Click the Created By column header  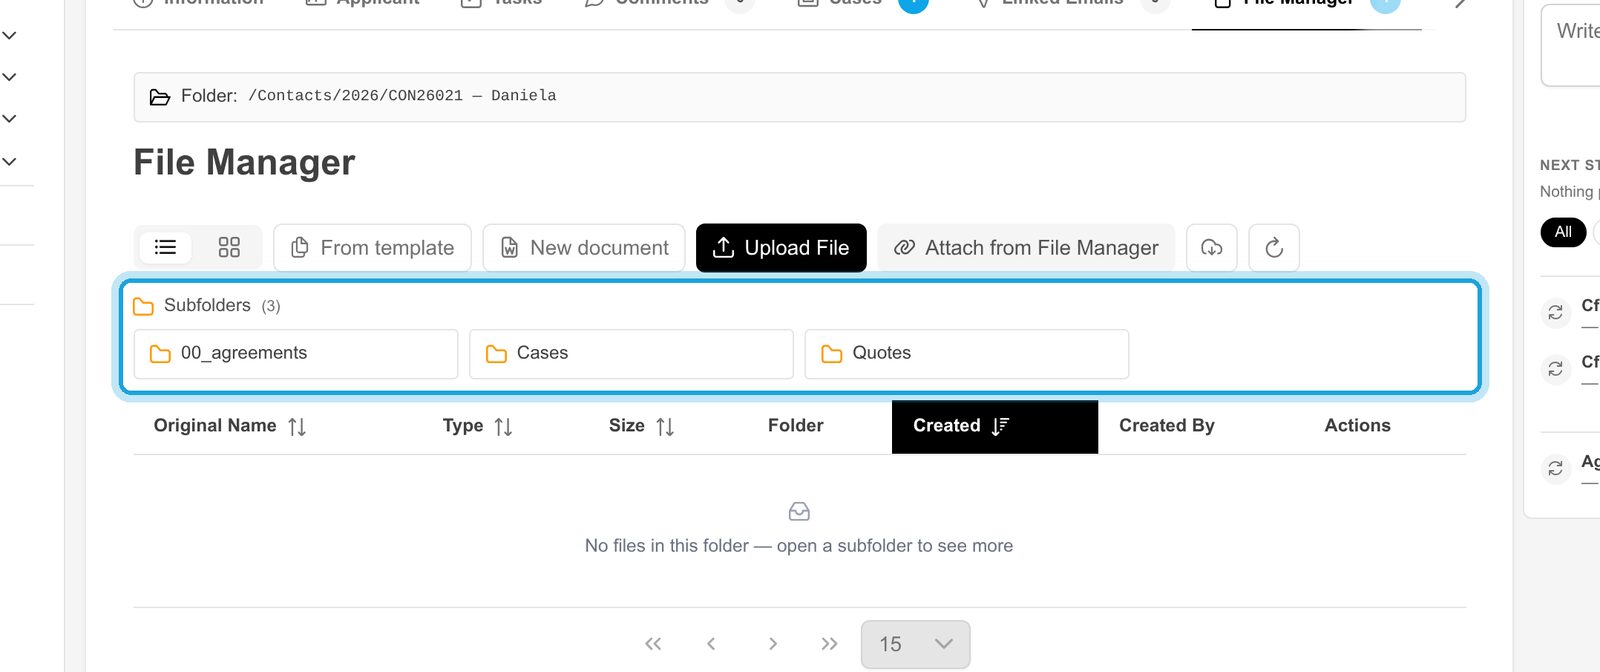[1167, 426]
